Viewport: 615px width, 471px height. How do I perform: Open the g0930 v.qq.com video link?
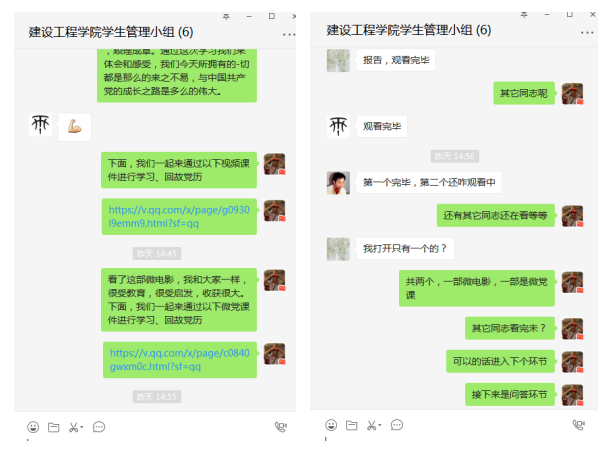point(179,216)
